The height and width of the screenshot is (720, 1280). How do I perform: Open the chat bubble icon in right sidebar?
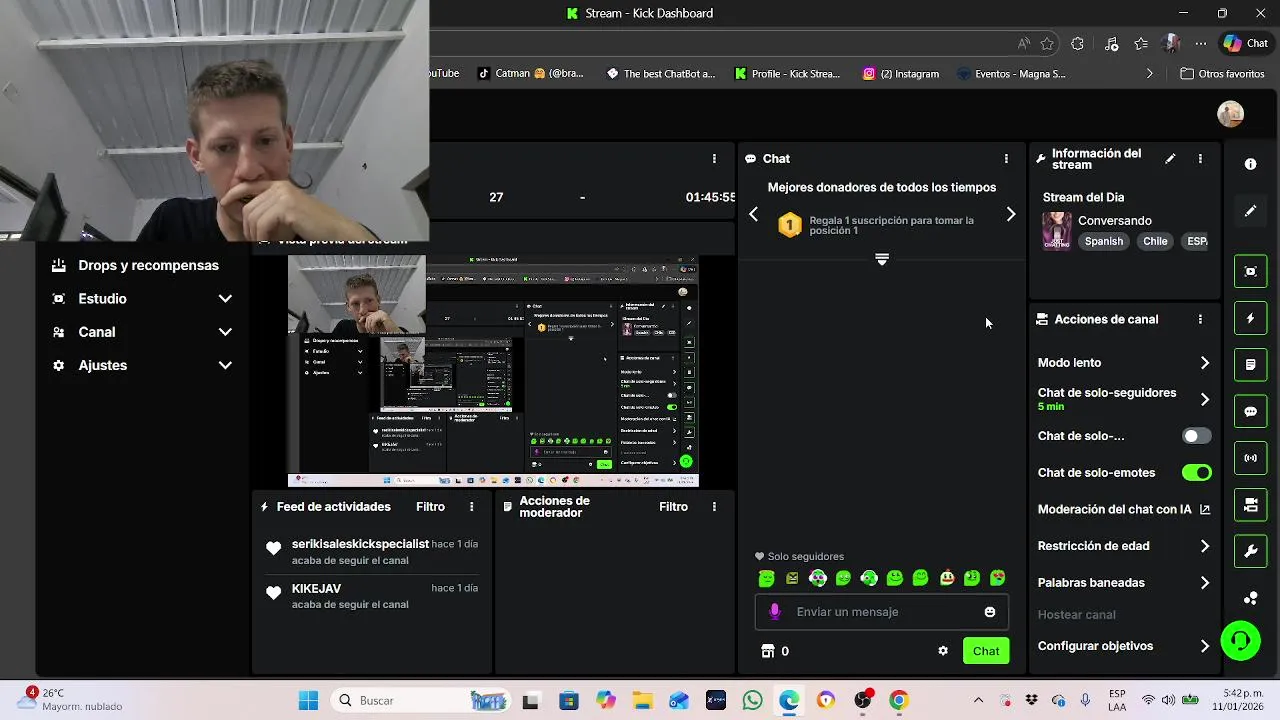click(x=1250, y=412)
